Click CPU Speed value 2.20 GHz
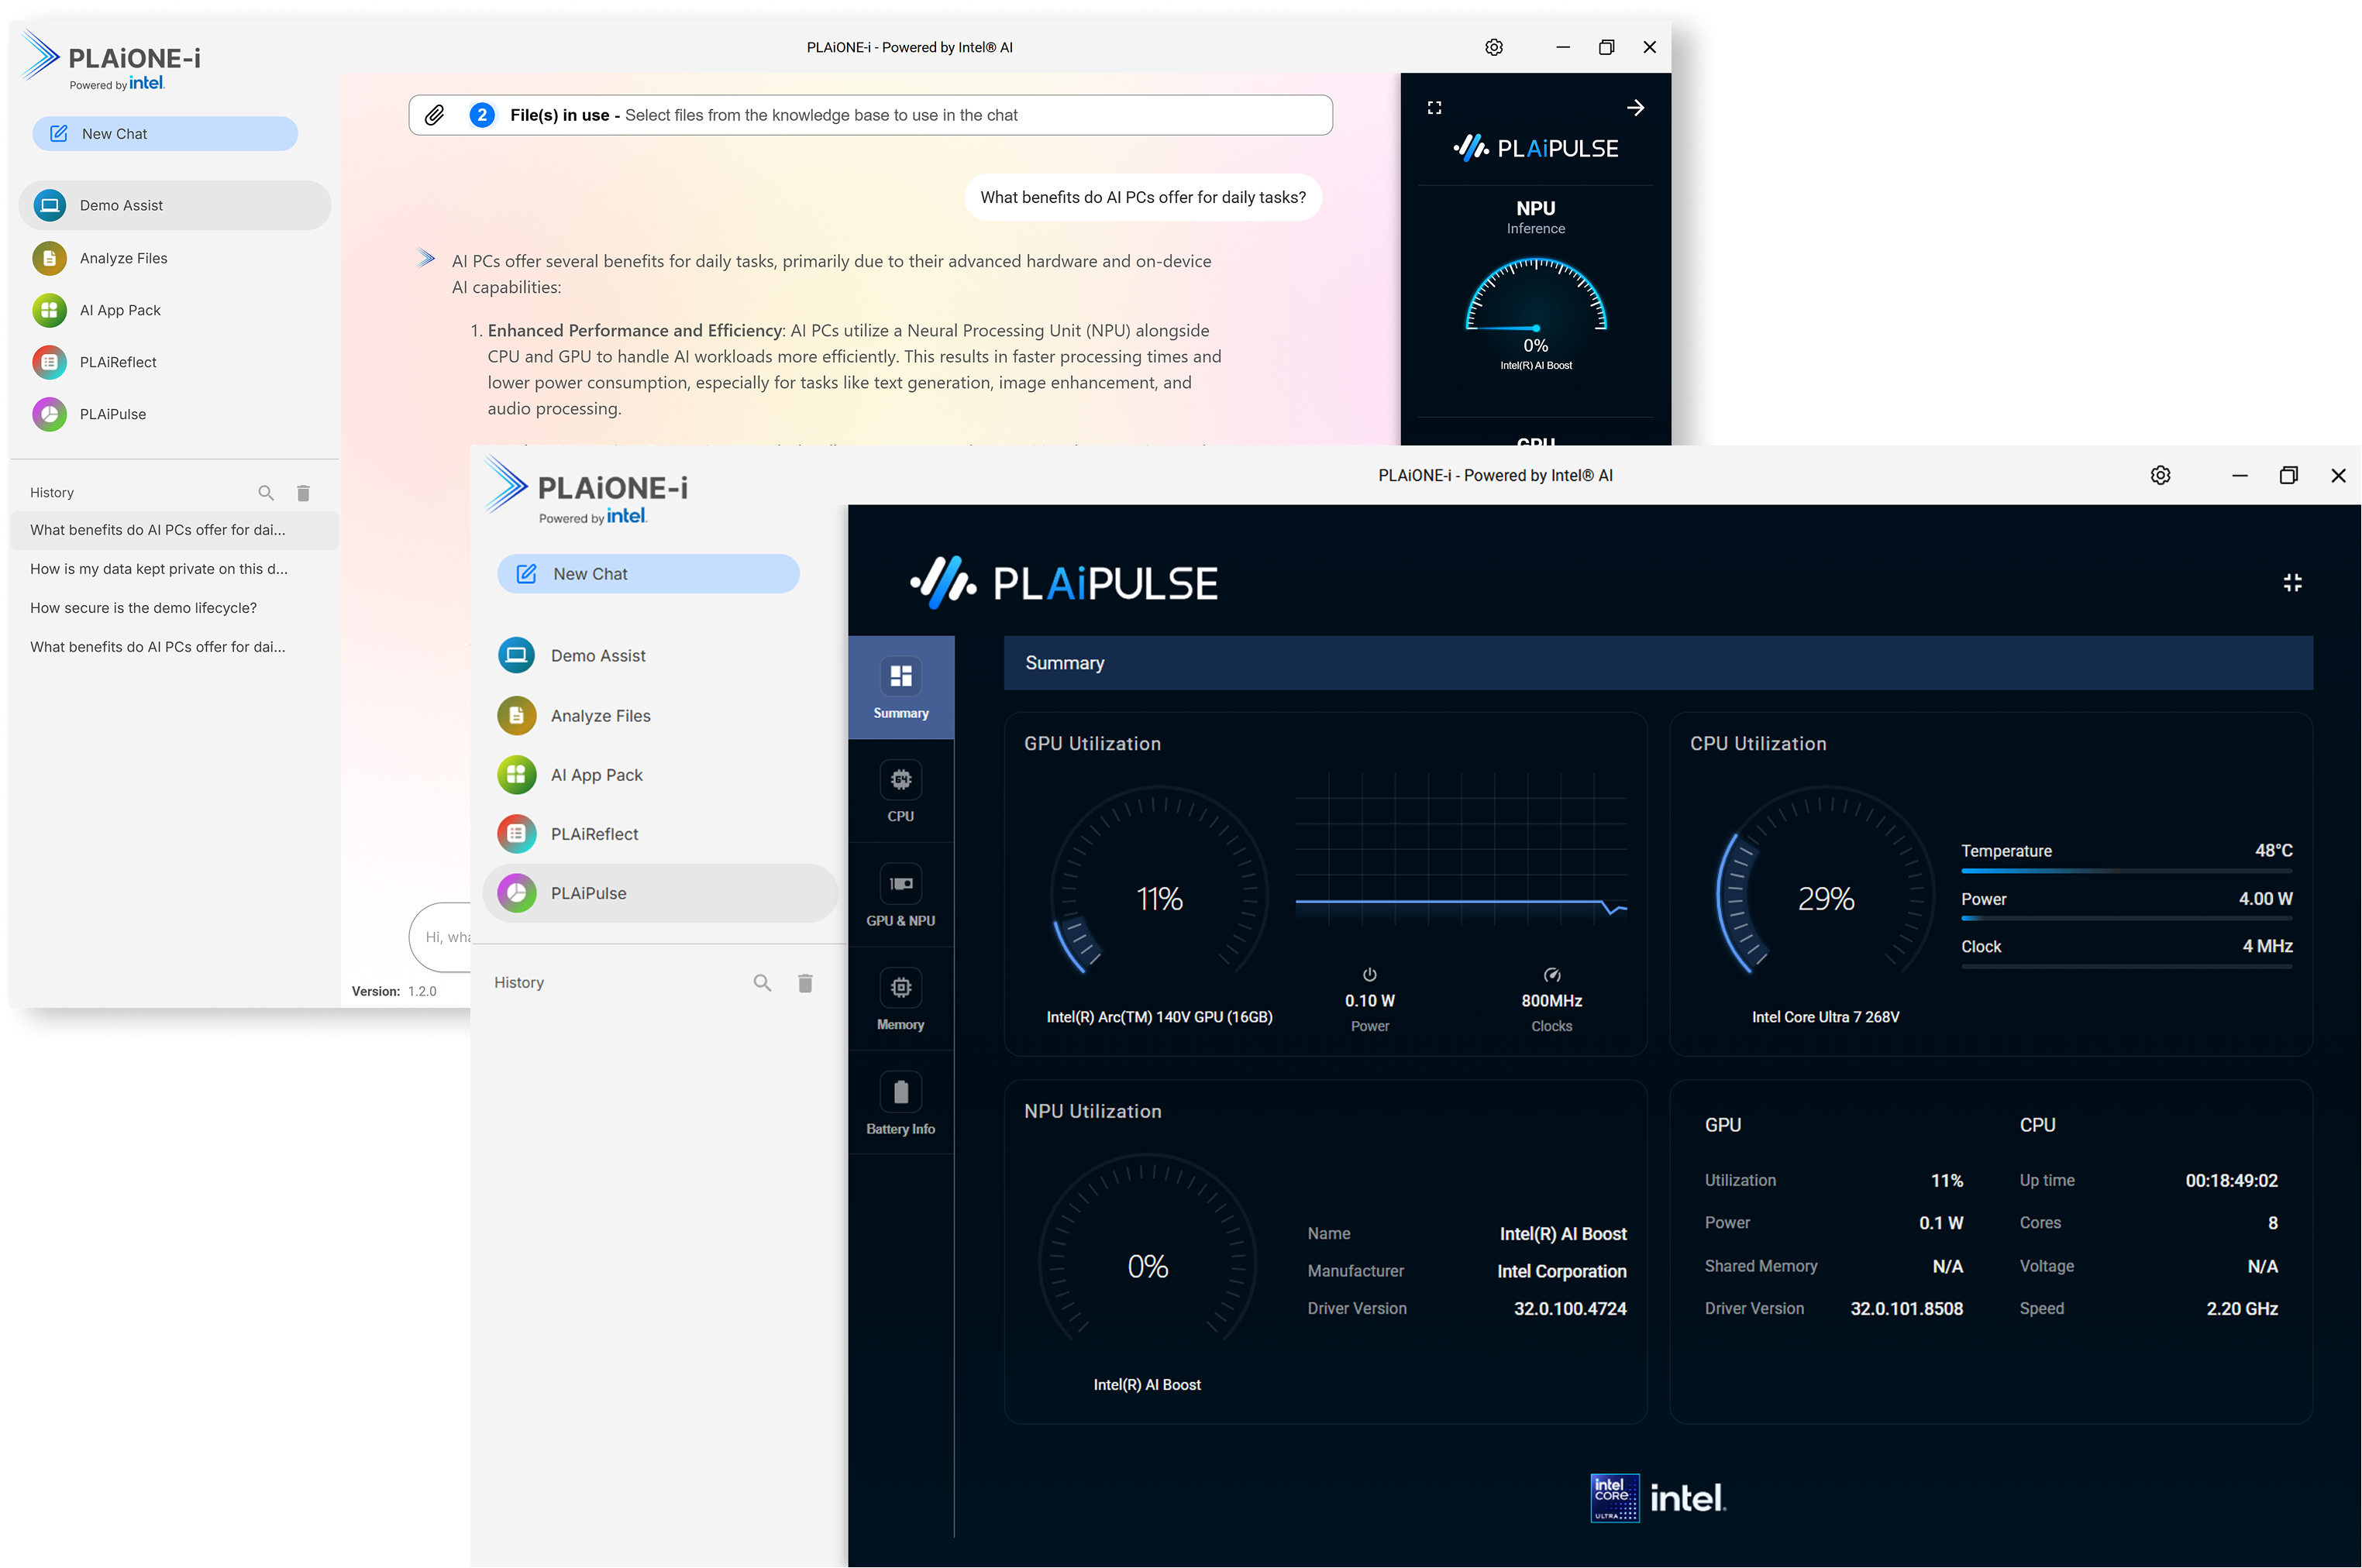Viewport: 2362px width, 1568px height. [x=2241, y=1308]
